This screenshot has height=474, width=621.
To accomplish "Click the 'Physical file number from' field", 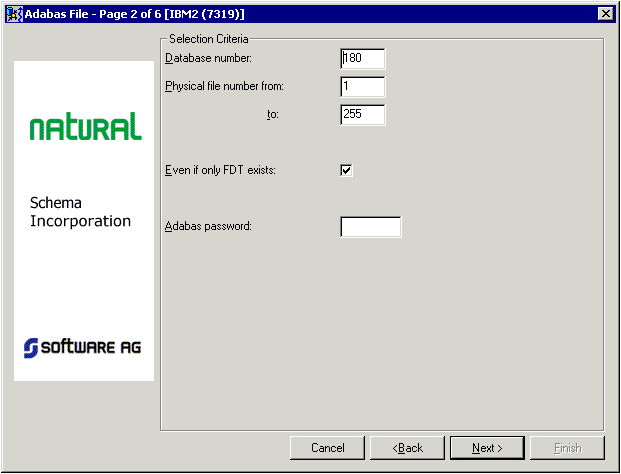I will pos(362,87).
